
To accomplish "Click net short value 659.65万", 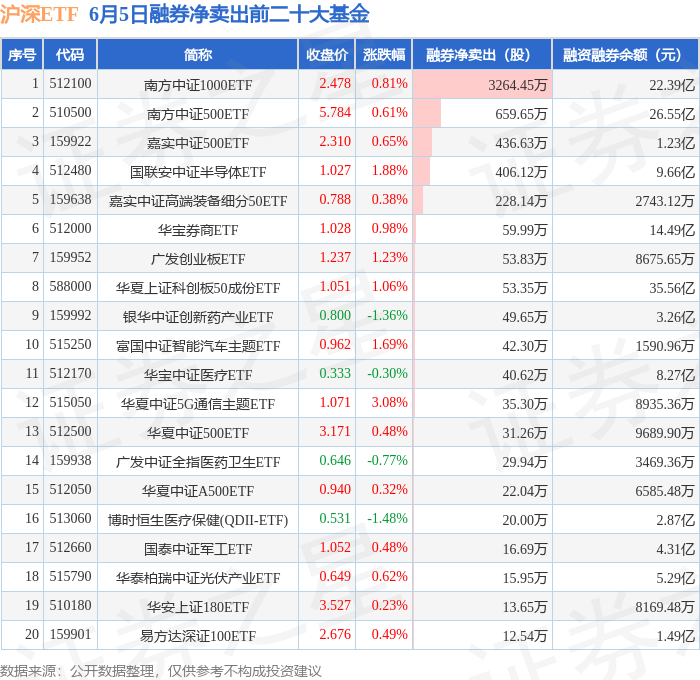I will (521, 114).
